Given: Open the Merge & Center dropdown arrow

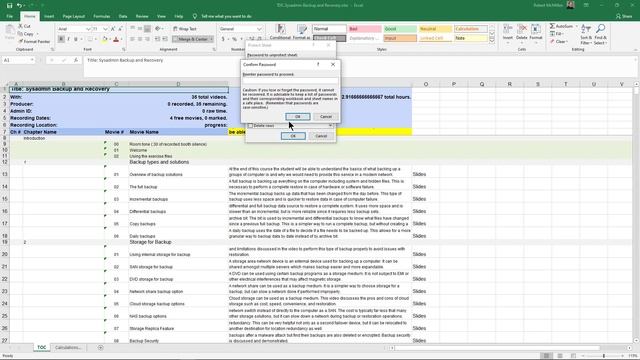Looking at the screenshot, I should point(211,39).
